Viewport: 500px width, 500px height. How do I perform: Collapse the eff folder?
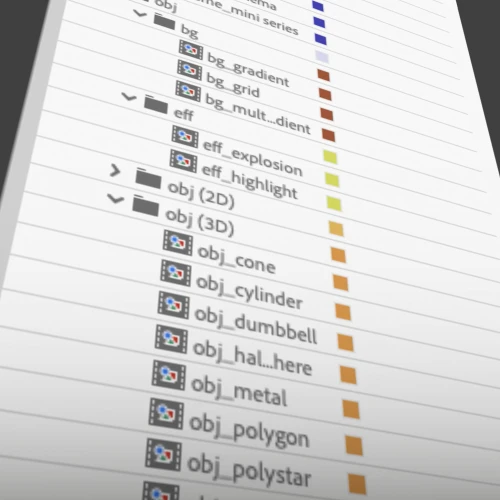pos(129,97)
